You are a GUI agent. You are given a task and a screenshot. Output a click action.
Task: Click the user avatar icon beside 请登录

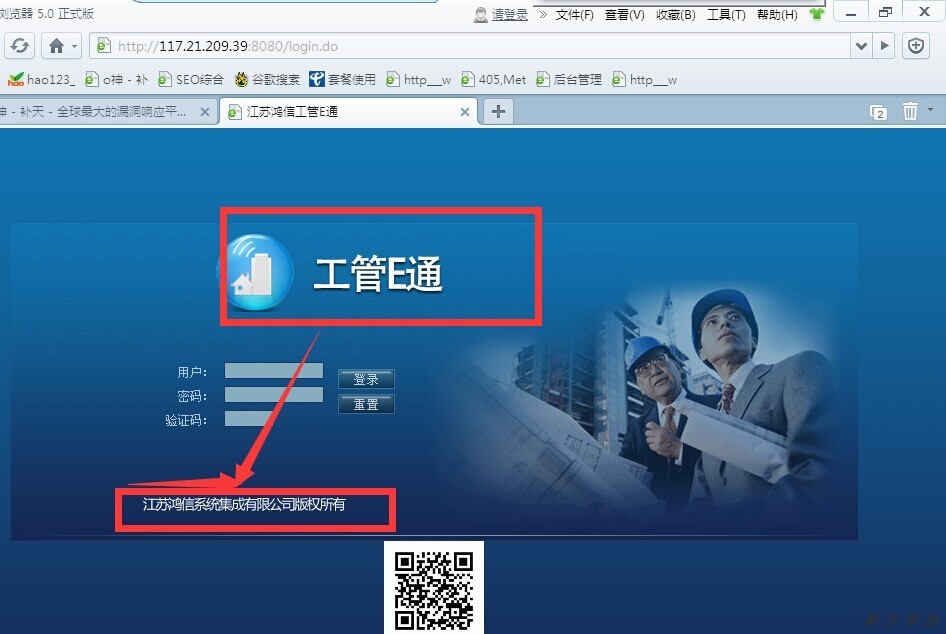pos(481,14)
